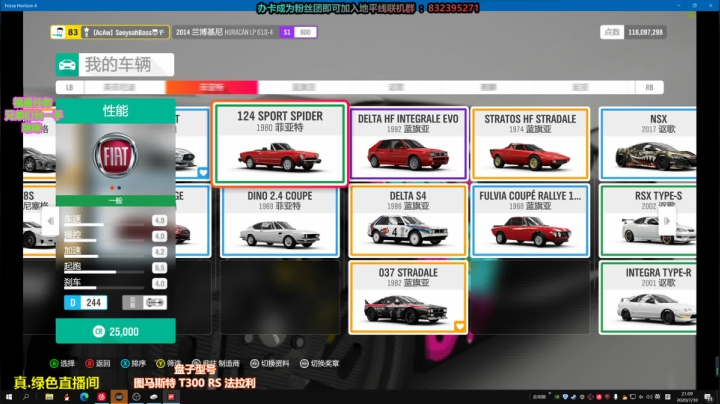The image size is (720, 404).
Task: Select the Stratos HF Stradale card
Action: point(530,144)
